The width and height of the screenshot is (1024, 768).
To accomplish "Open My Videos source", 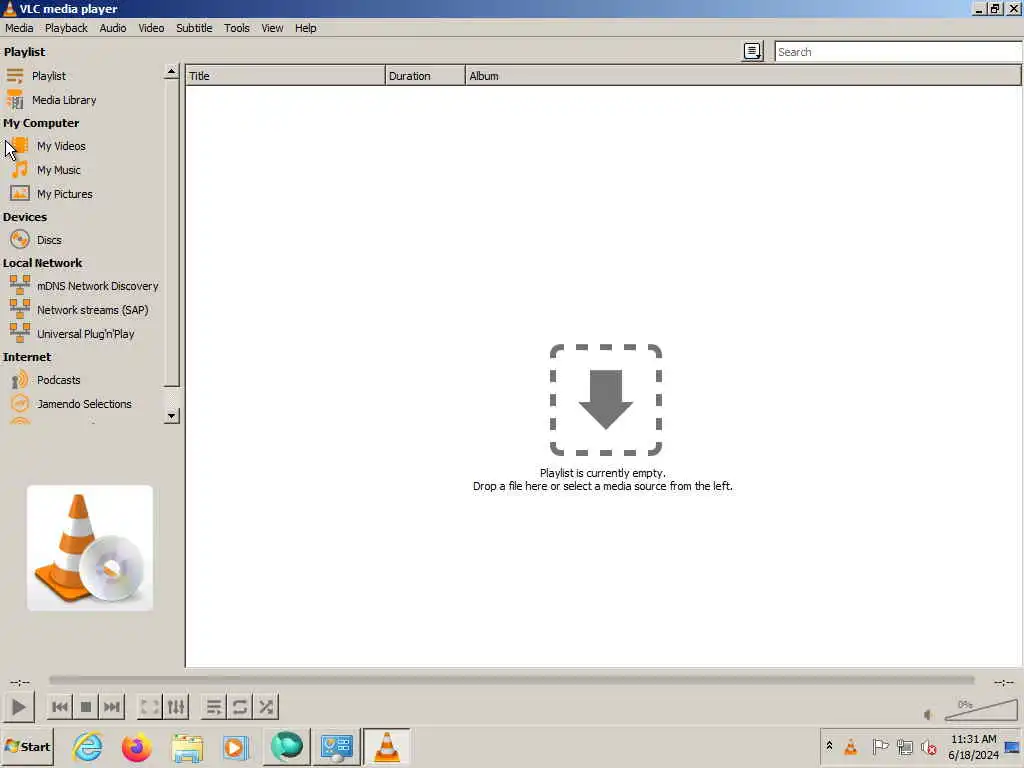I will tap(61, 146).
